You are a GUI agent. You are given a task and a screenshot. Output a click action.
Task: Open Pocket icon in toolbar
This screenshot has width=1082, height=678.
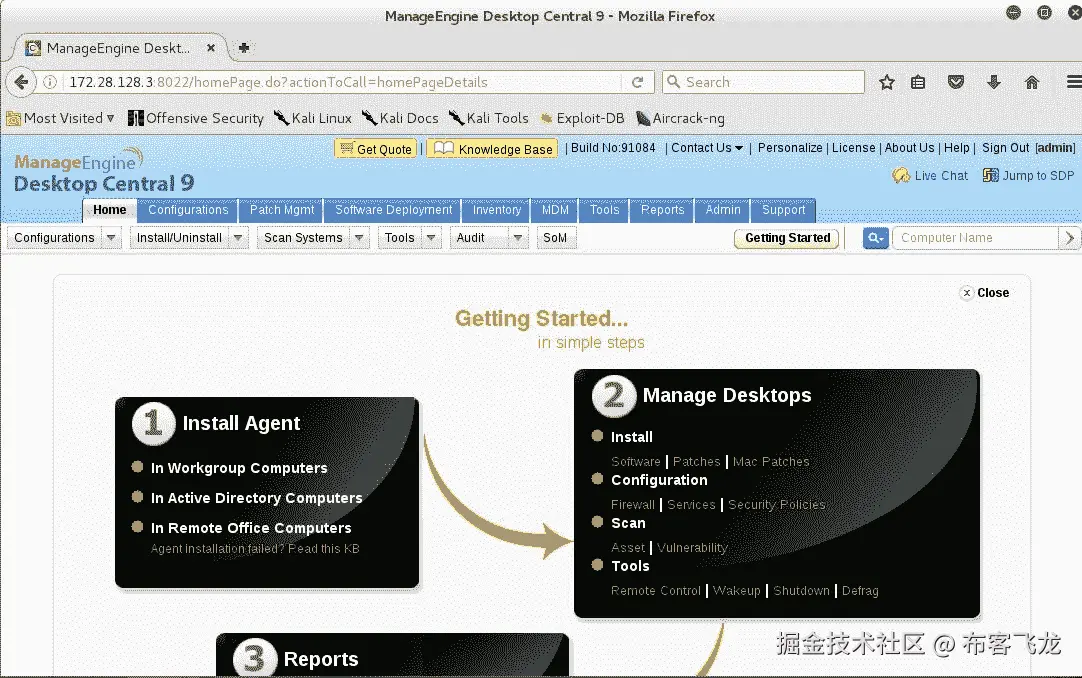coord(956,83)
